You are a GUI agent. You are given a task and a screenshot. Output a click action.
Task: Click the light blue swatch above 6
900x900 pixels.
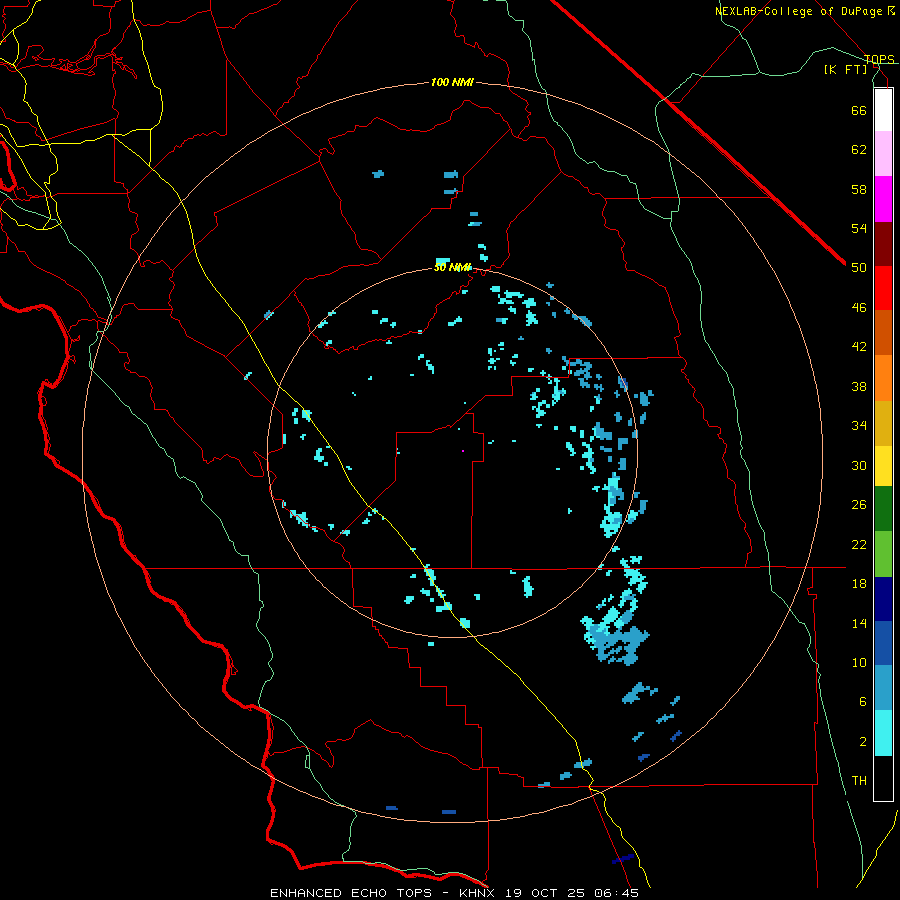pos(883,688)
